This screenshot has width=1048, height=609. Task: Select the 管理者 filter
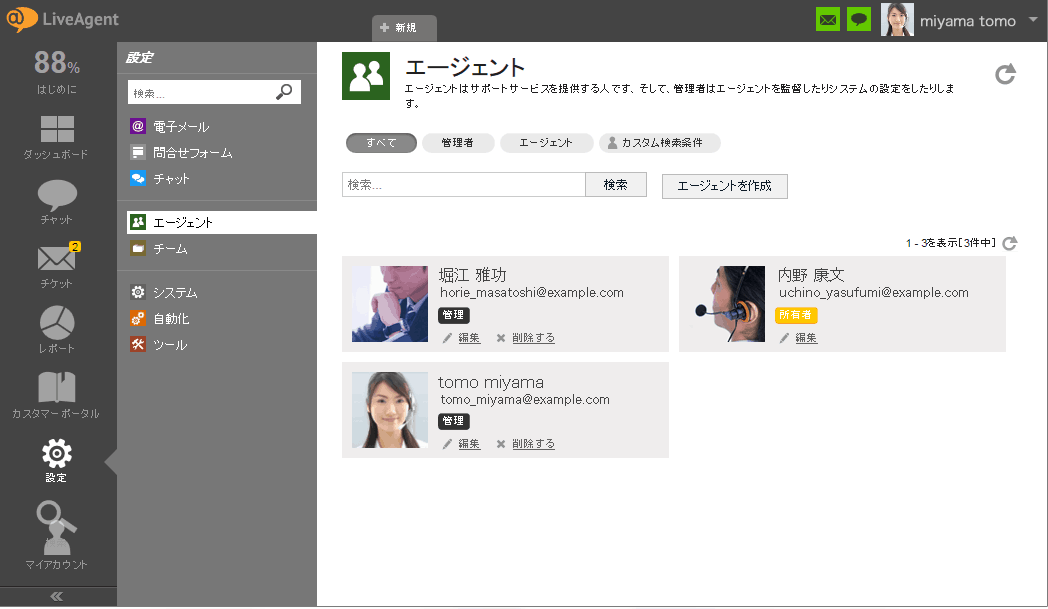tap(458, 143)
